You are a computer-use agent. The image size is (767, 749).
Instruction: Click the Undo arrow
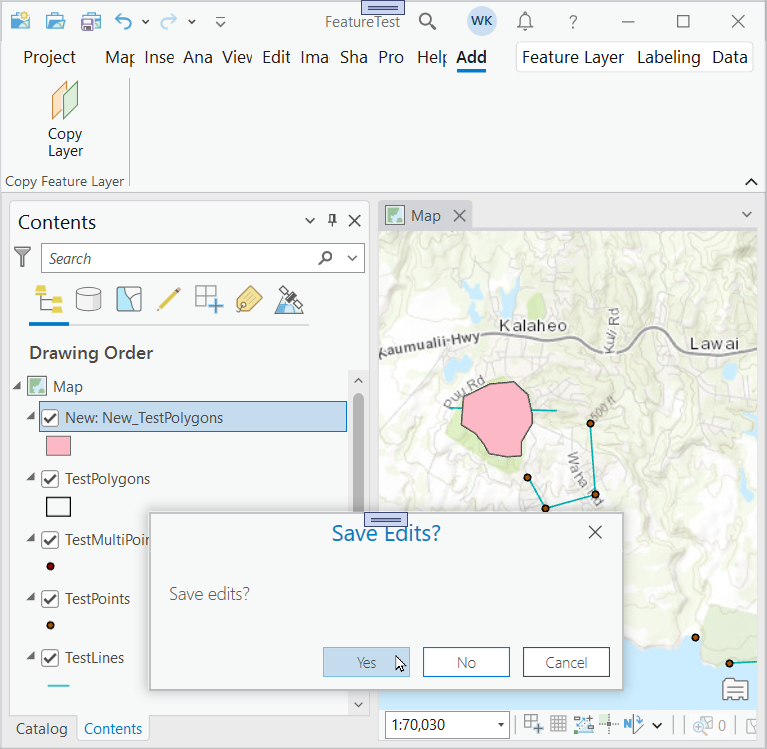[x=123, y=22]
